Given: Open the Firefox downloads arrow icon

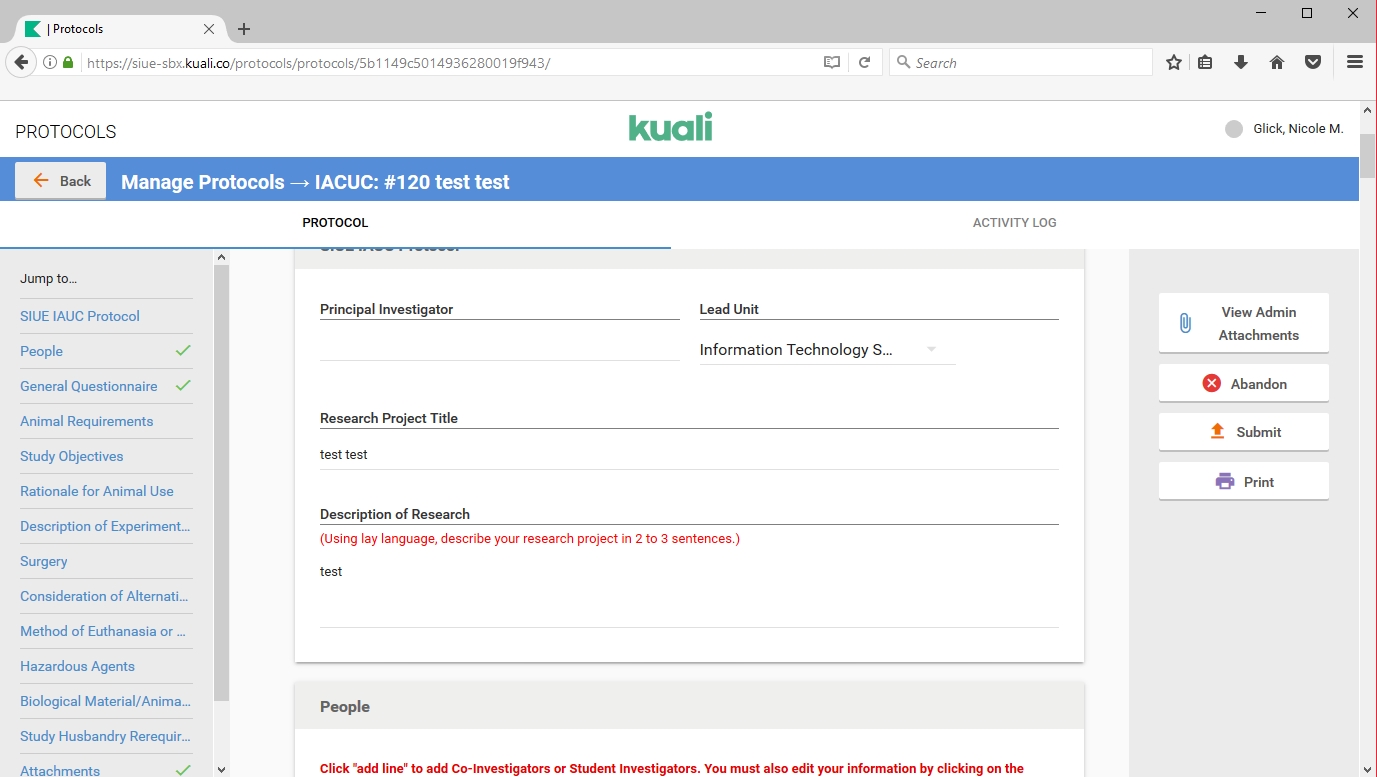Looking at the screenshot, I should [1241, 62].
